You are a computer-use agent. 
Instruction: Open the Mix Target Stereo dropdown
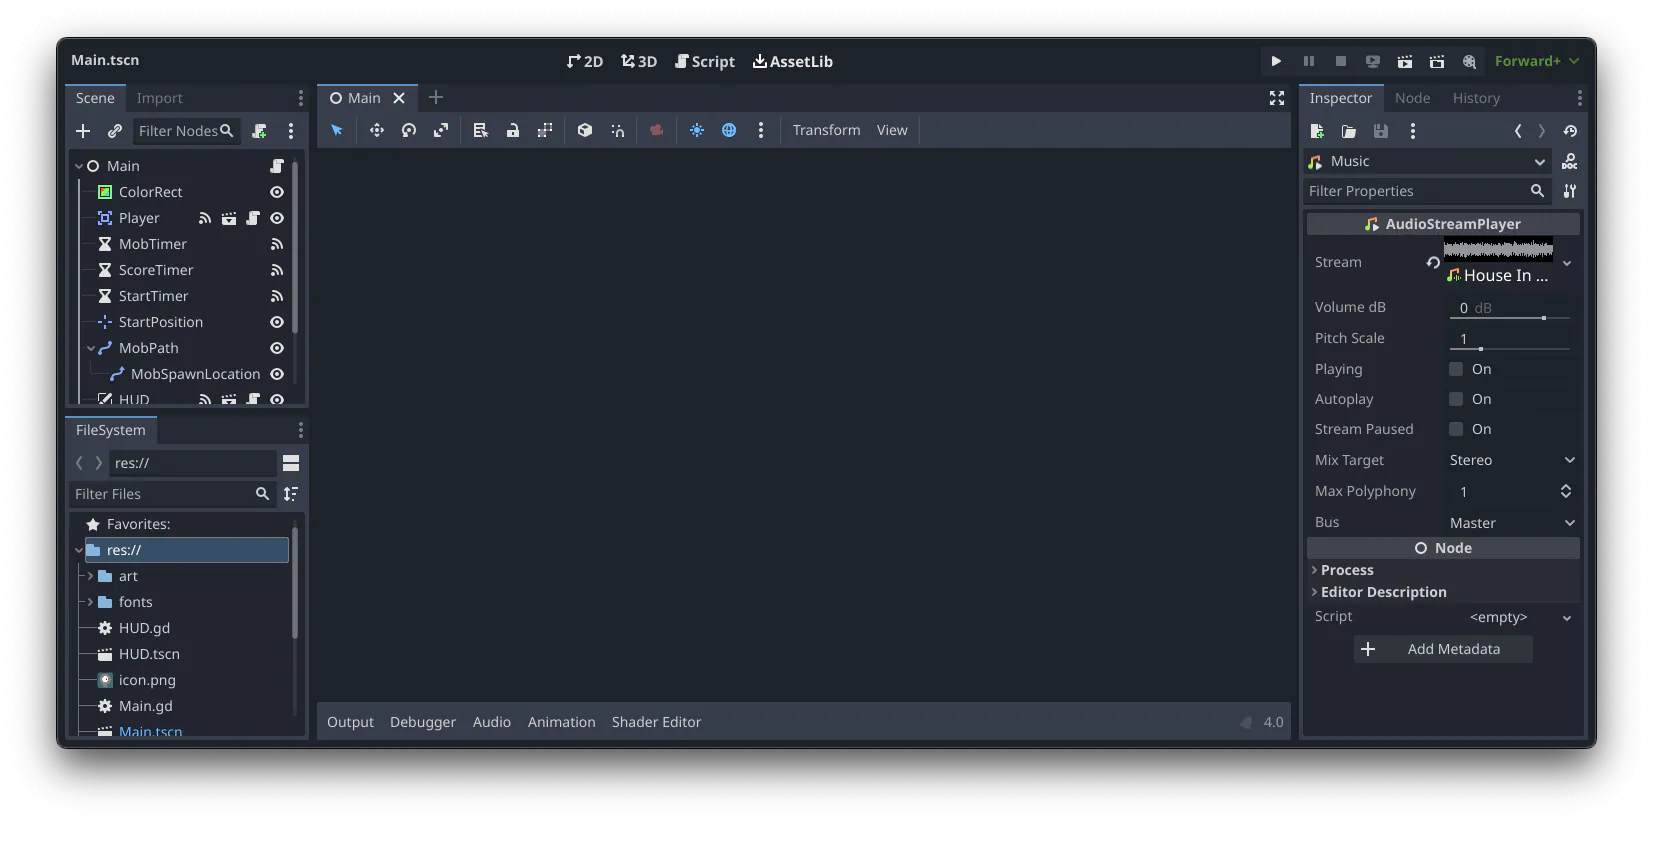click(1513, 460)
